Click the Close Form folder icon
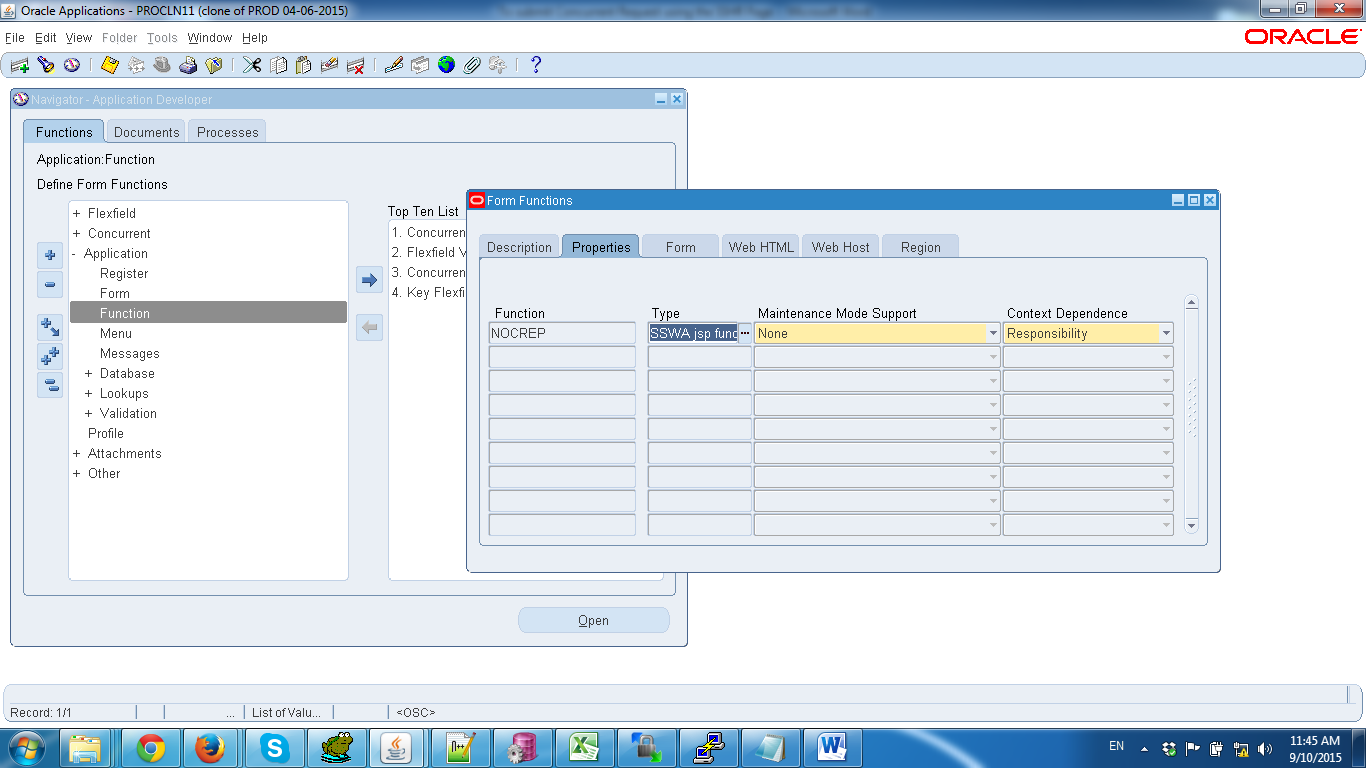Screen dimensions: 1366x768 coord(214,65)
